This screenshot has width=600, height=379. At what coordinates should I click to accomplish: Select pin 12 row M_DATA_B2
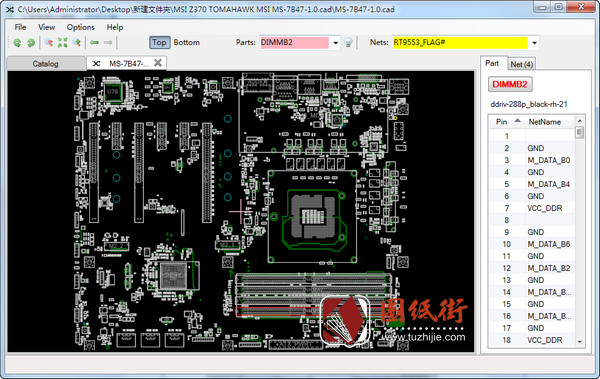pos(532,268)
